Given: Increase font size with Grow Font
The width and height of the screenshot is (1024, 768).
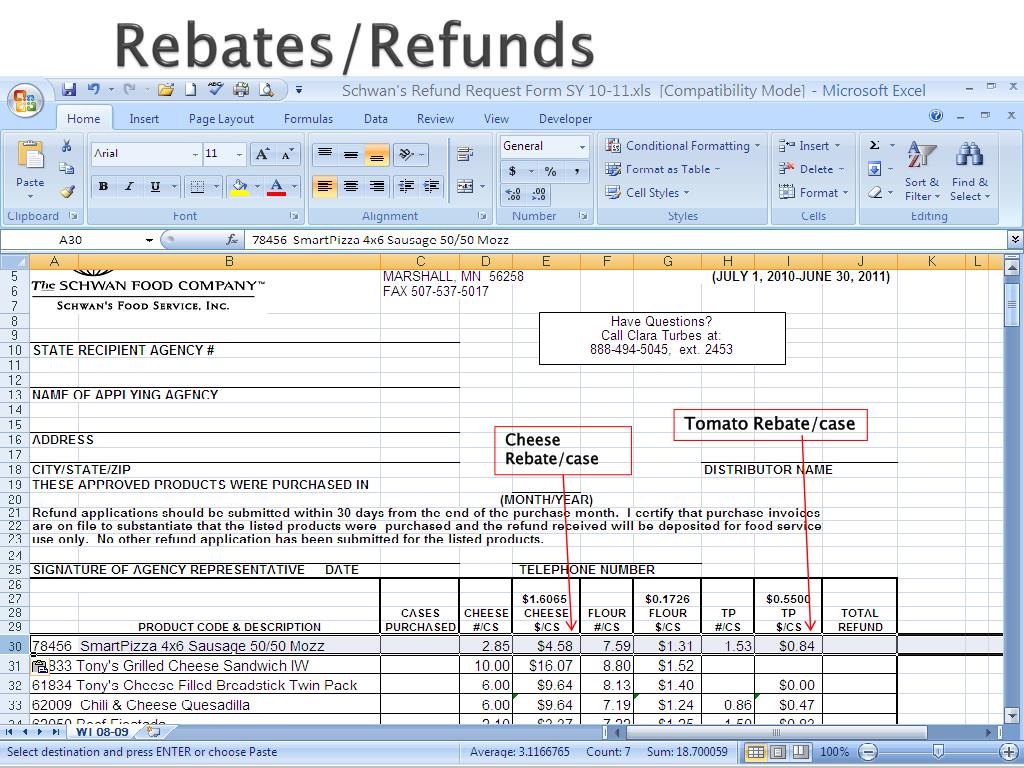Looking at the screenshot, I should click(262, 154).
